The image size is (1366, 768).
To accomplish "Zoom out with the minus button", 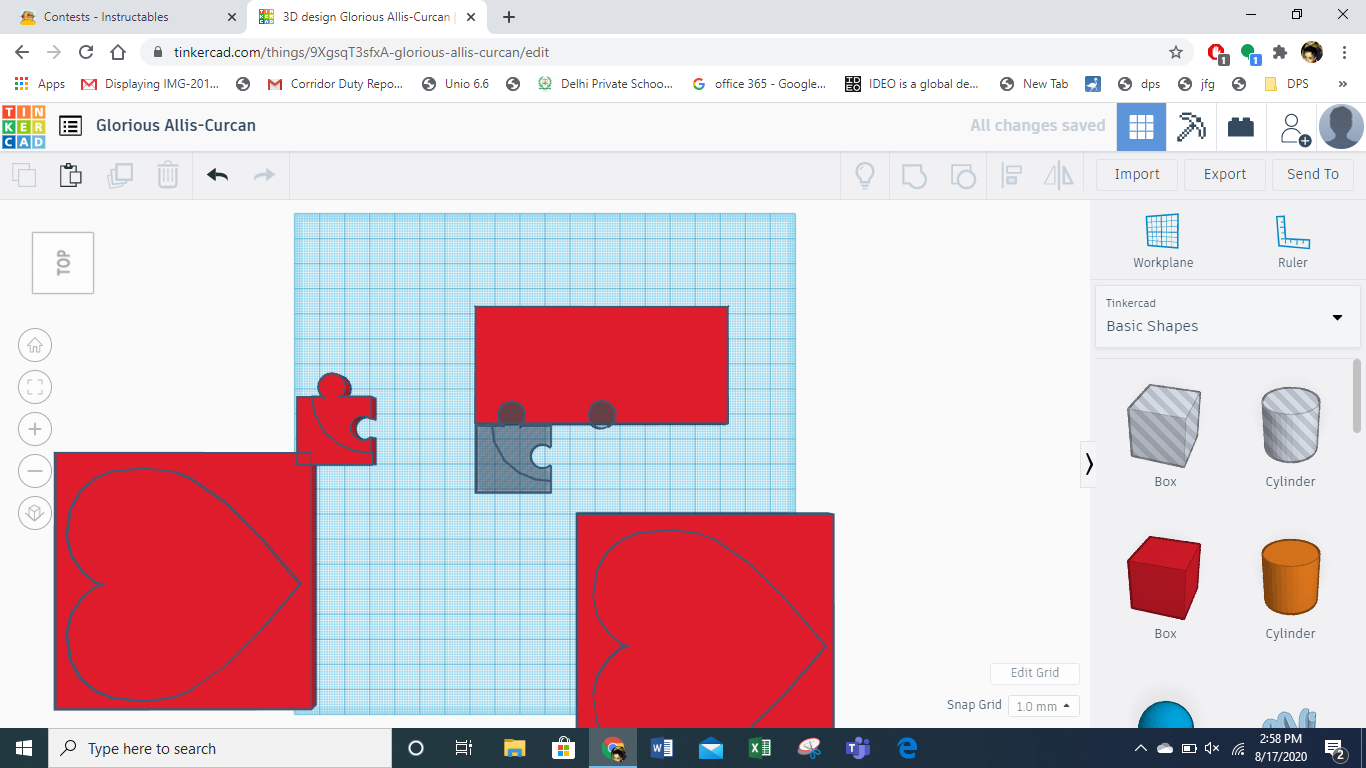I will tap(35, 471).
